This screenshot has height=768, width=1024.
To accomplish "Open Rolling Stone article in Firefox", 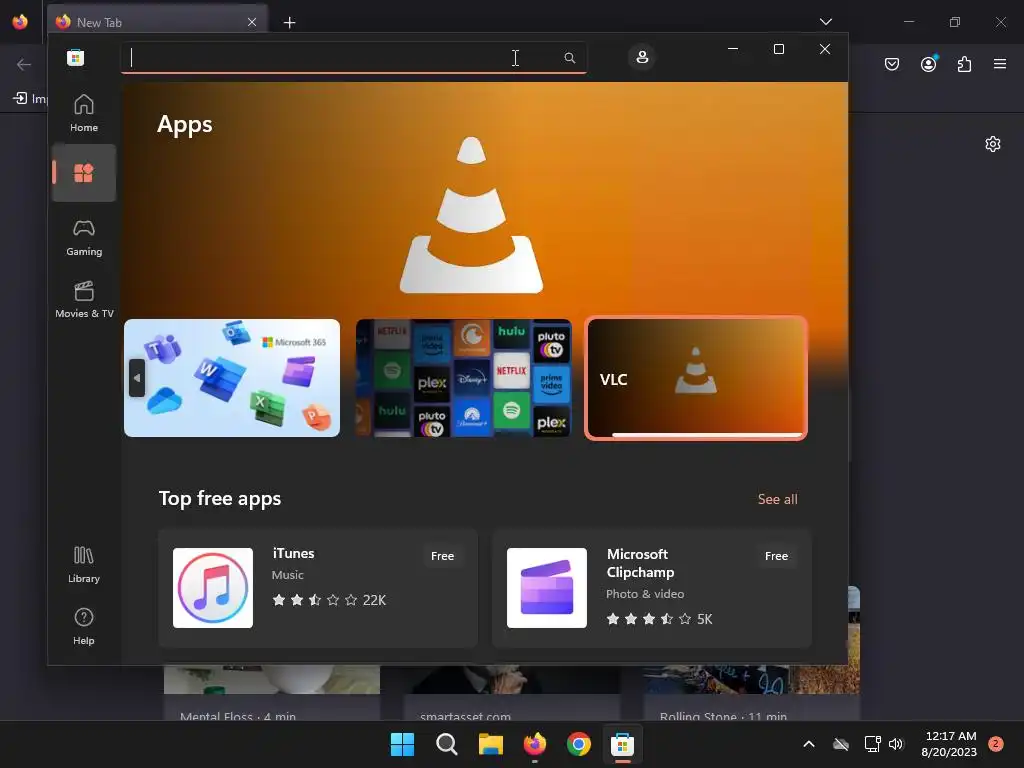I will 751,694.
